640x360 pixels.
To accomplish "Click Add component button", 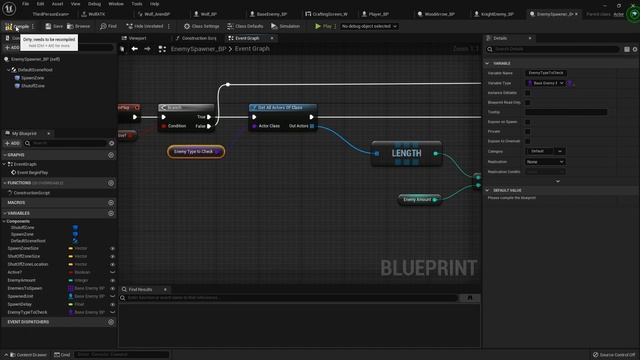I will pos(12,48).
